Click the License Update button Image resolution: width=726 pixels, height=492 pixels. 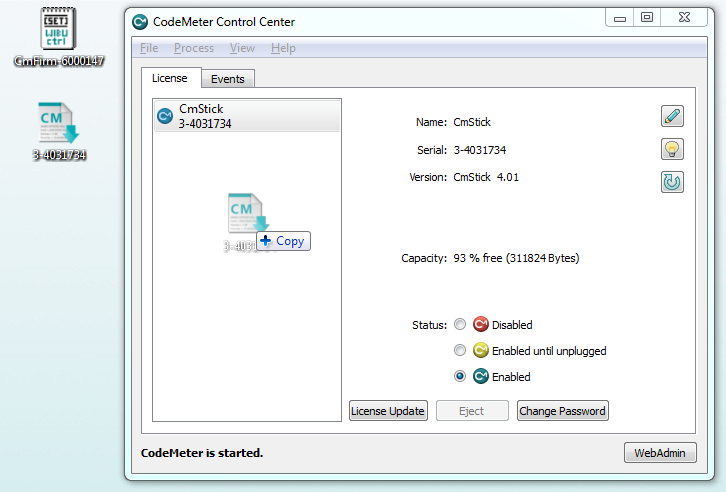click(388, 411)
